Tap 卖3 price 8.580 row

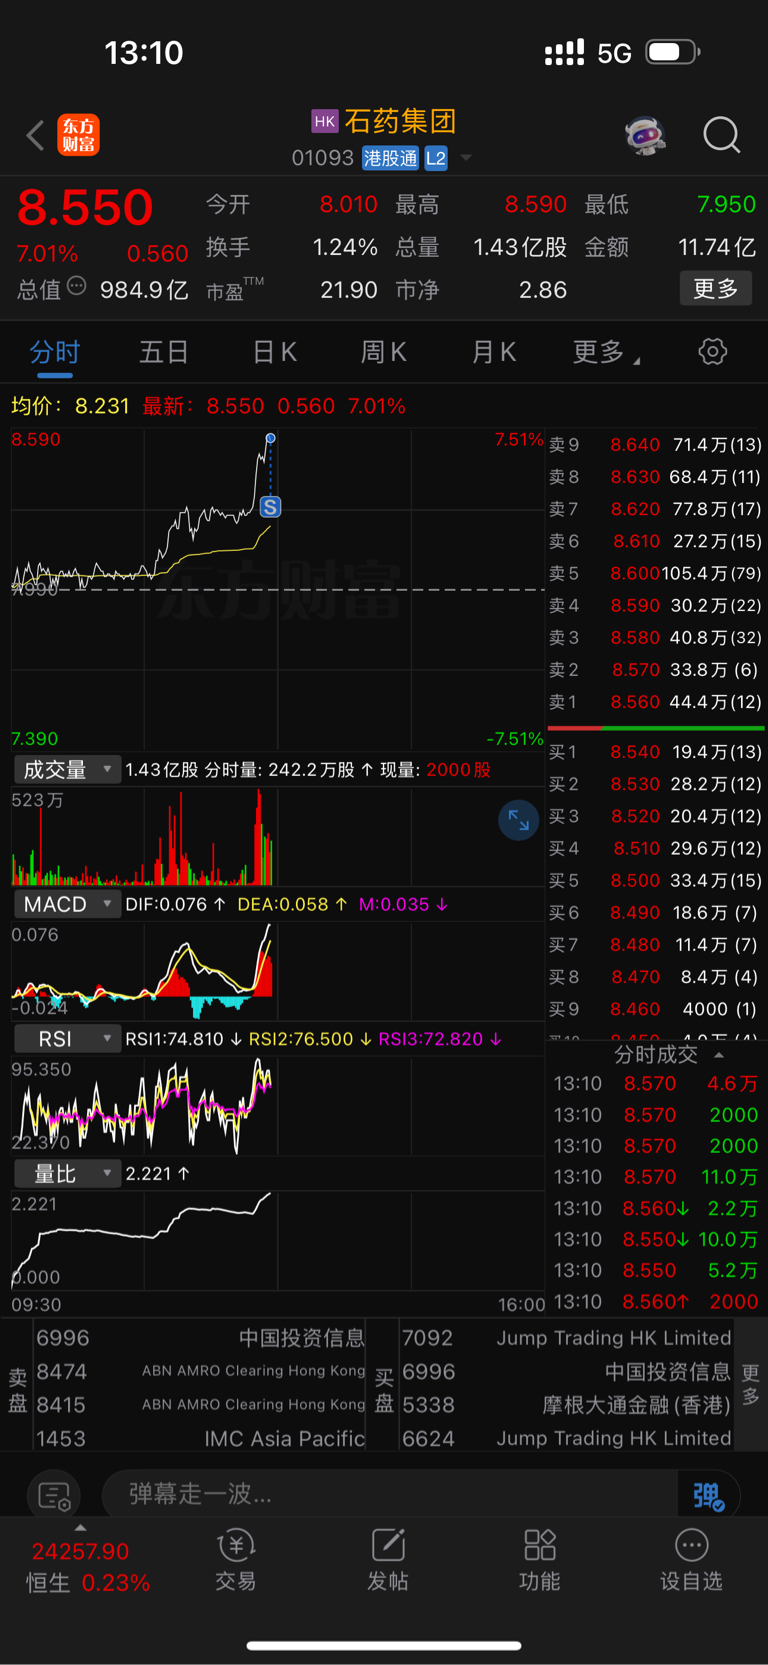point(656,637)
